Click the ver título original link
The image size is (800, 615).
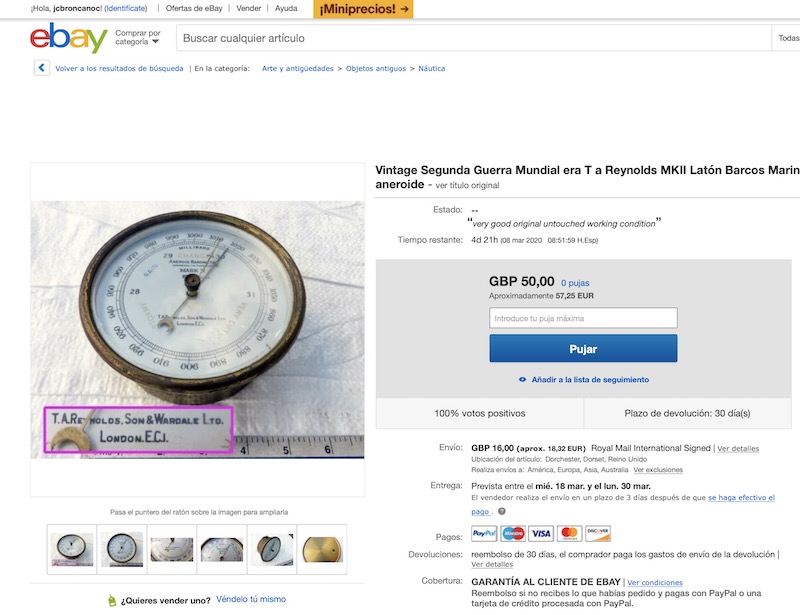[467, 185]
